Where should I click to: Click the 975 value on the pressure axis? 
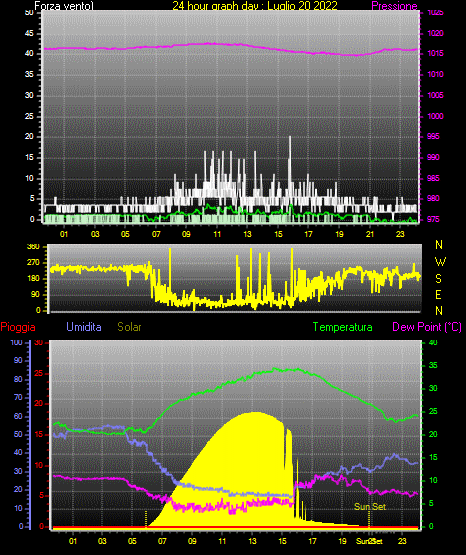pyautogui.click(x=433, y=219)
